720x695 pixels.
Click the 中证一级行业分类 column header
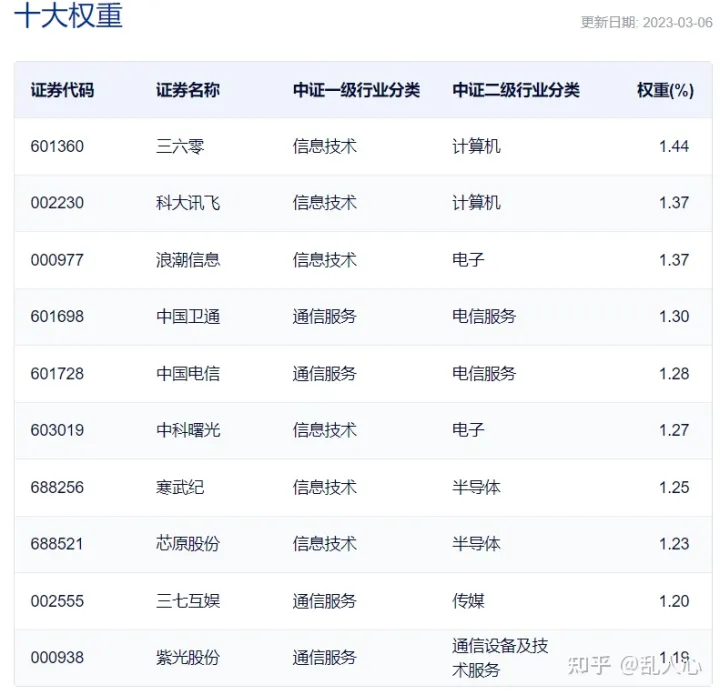(x=356, y=90)
